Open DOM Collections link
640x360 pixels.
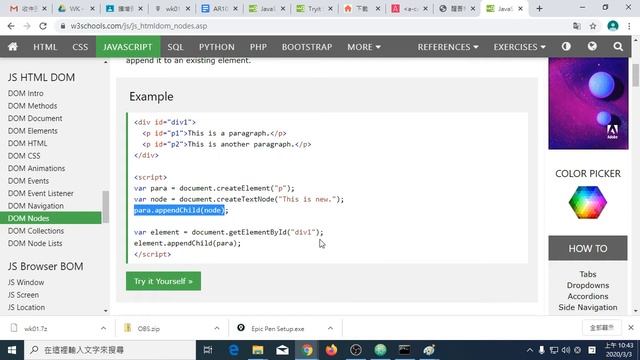[x=36, y=231]
